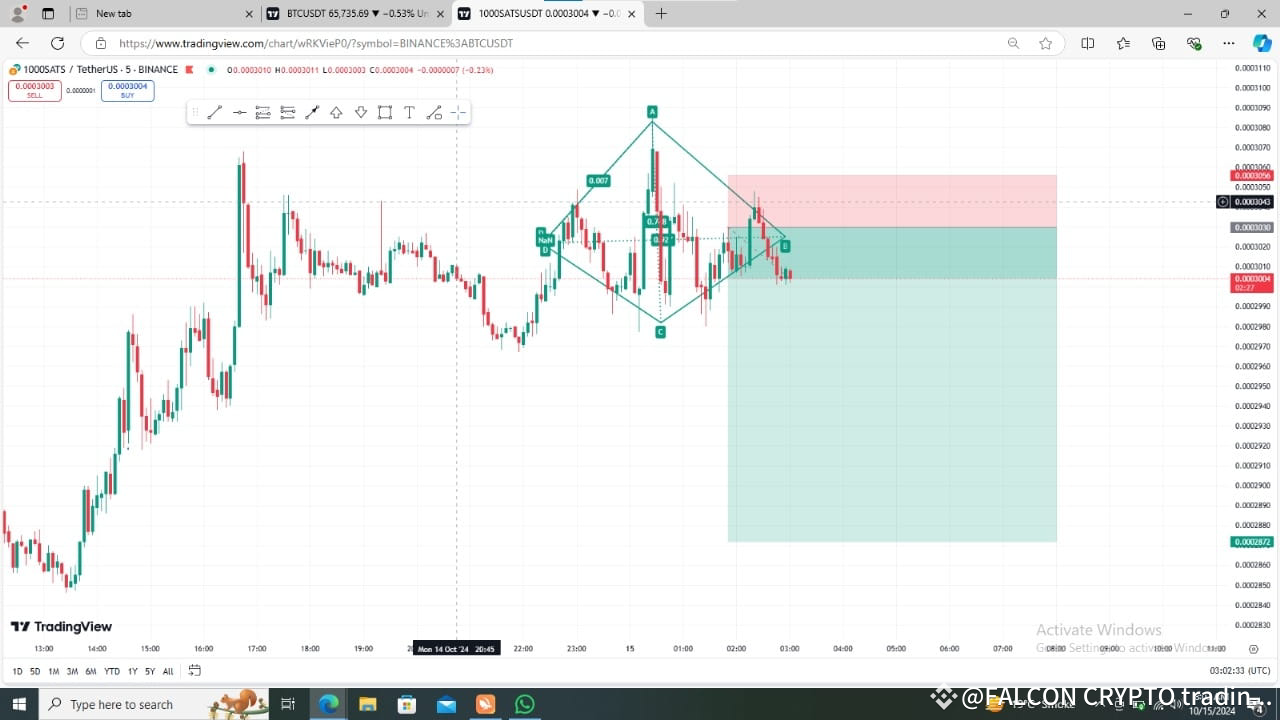Select the Horizontal Ray drawing tool
Viewport: 1280px width, 720px height.
[239, 112]
